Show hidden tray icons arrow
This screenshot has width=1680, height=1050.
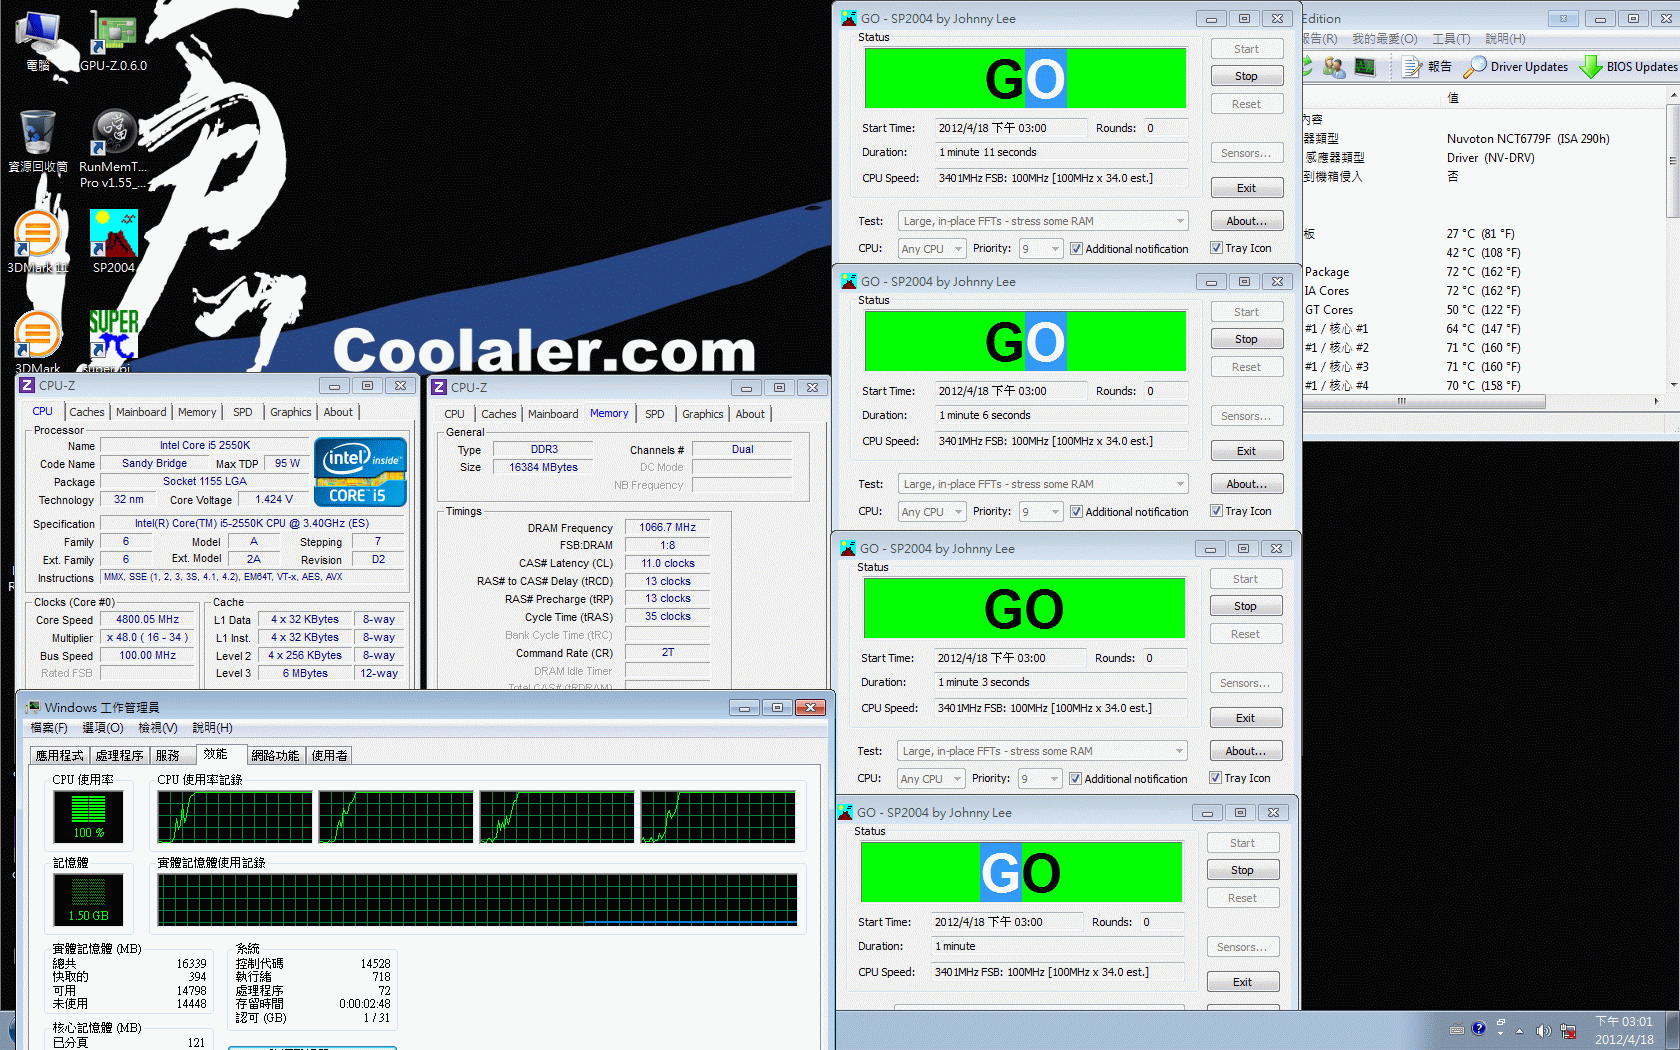point(1520,1030)
